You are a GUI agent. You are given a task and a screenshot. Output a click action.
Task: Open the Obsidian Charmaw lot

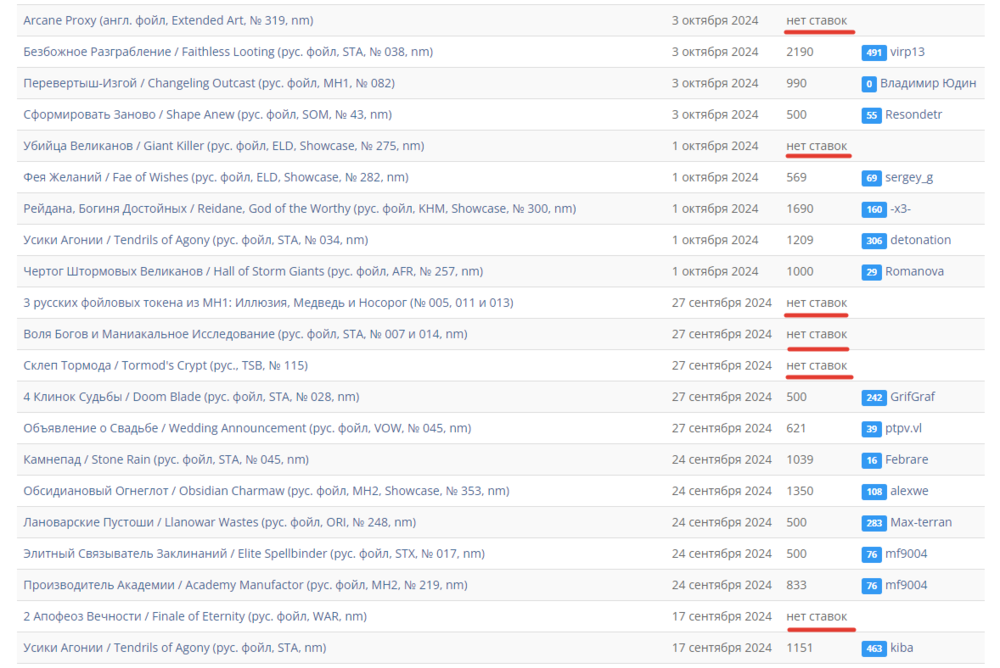click(x=266, y=491)
